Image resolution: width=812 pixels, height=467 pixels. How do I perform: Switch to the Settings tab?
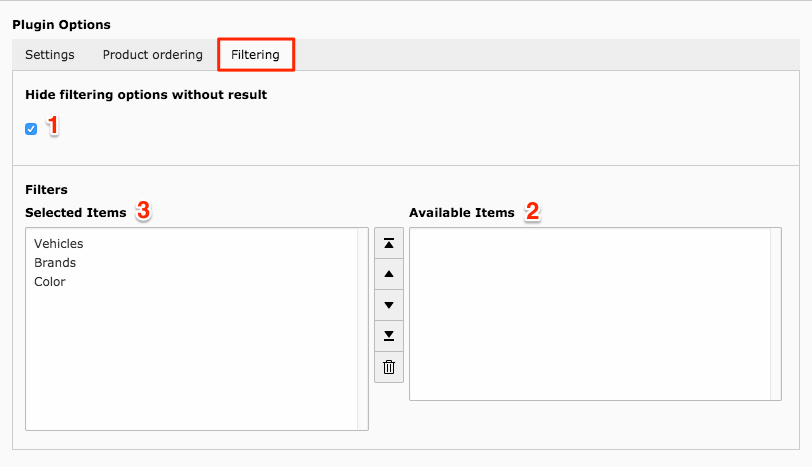50,55
